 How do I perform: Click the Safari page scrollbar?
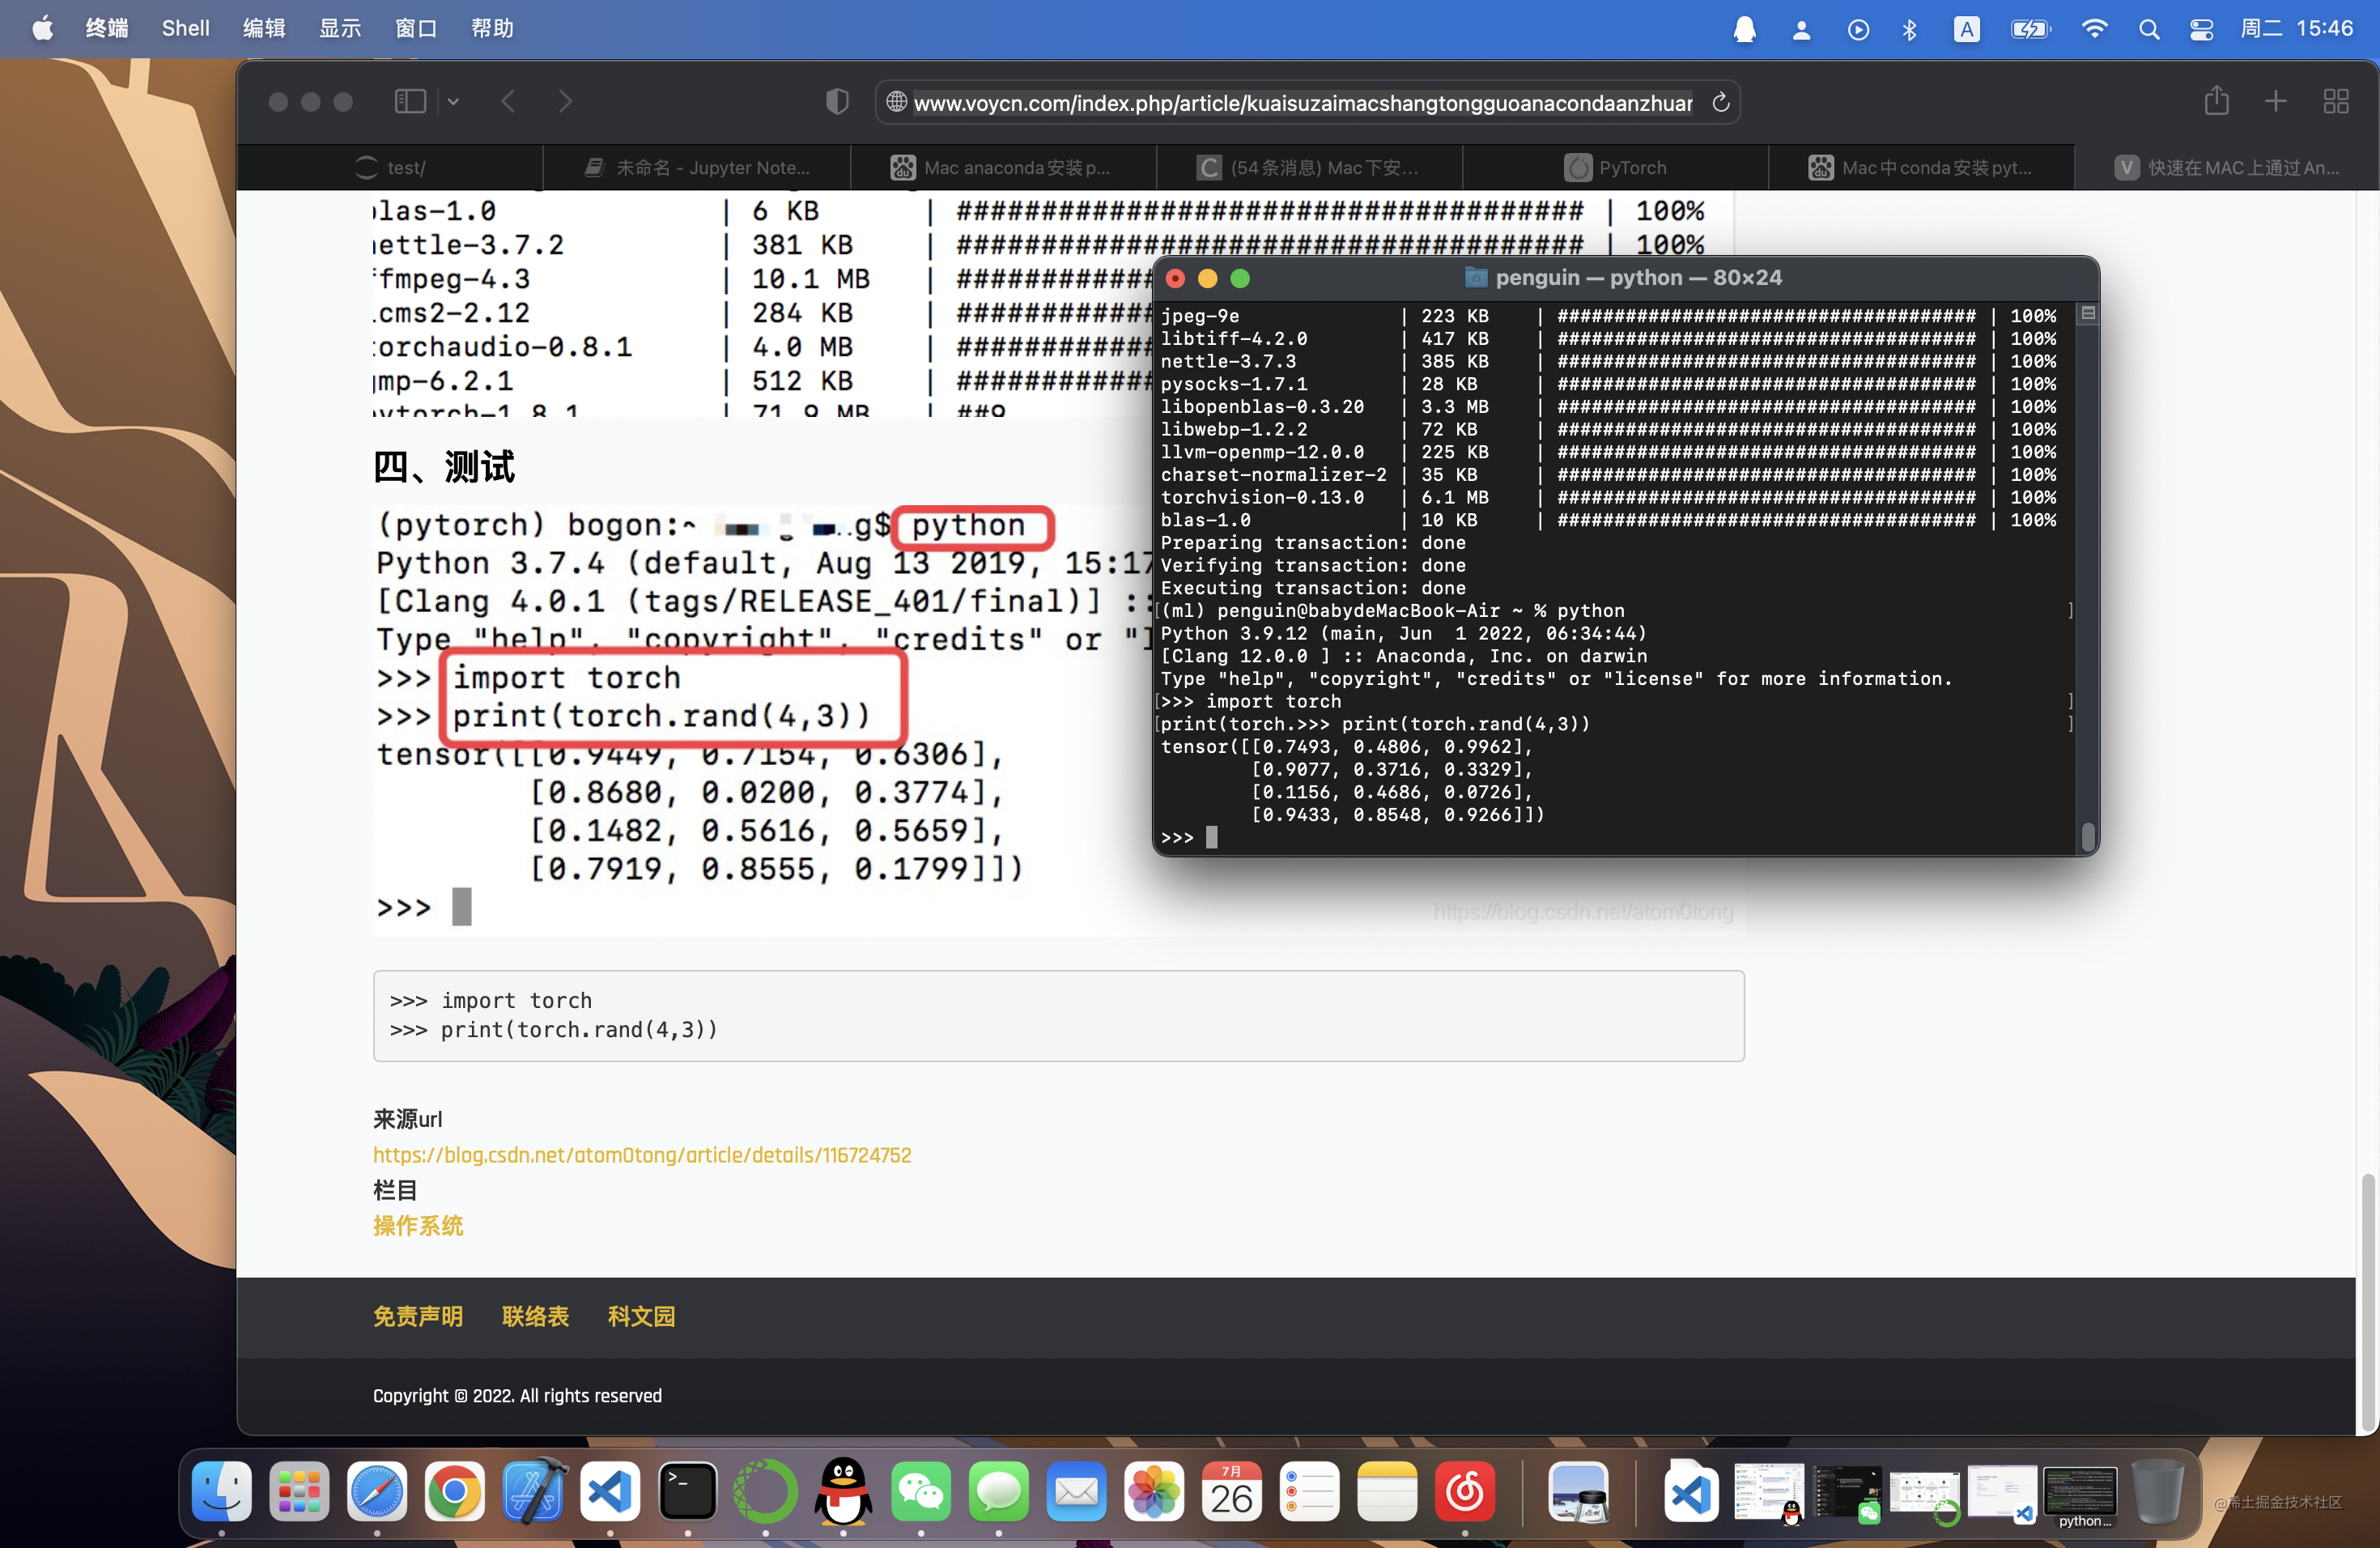(2366, 1301)
